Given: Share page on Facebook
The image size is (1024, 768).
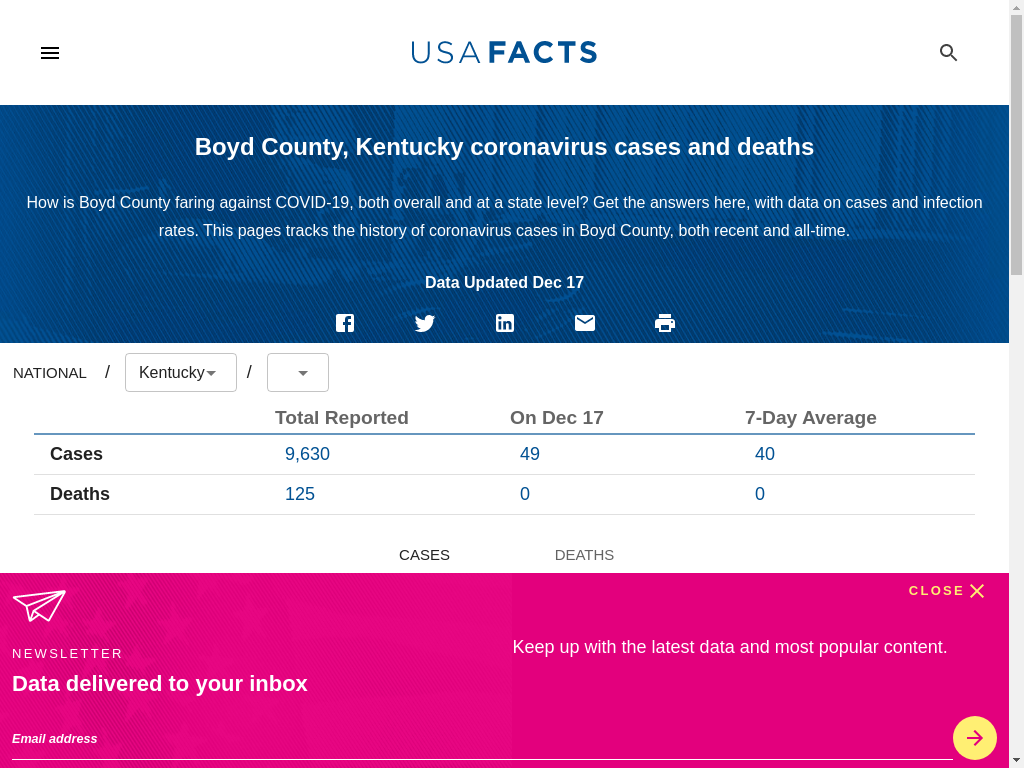Looking at the screenshot, I should tap(345, 323).
